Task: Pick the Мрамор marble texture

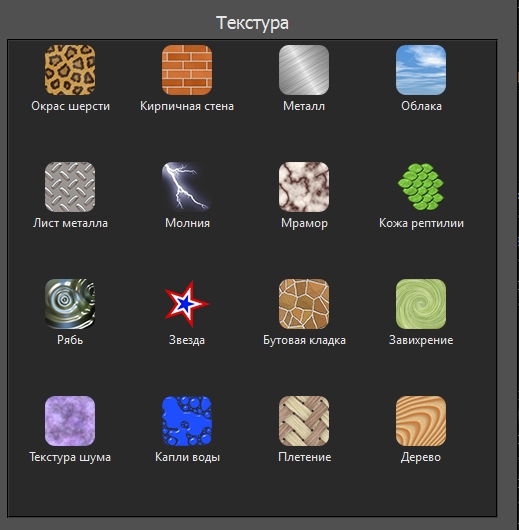Action: [304, 187]
